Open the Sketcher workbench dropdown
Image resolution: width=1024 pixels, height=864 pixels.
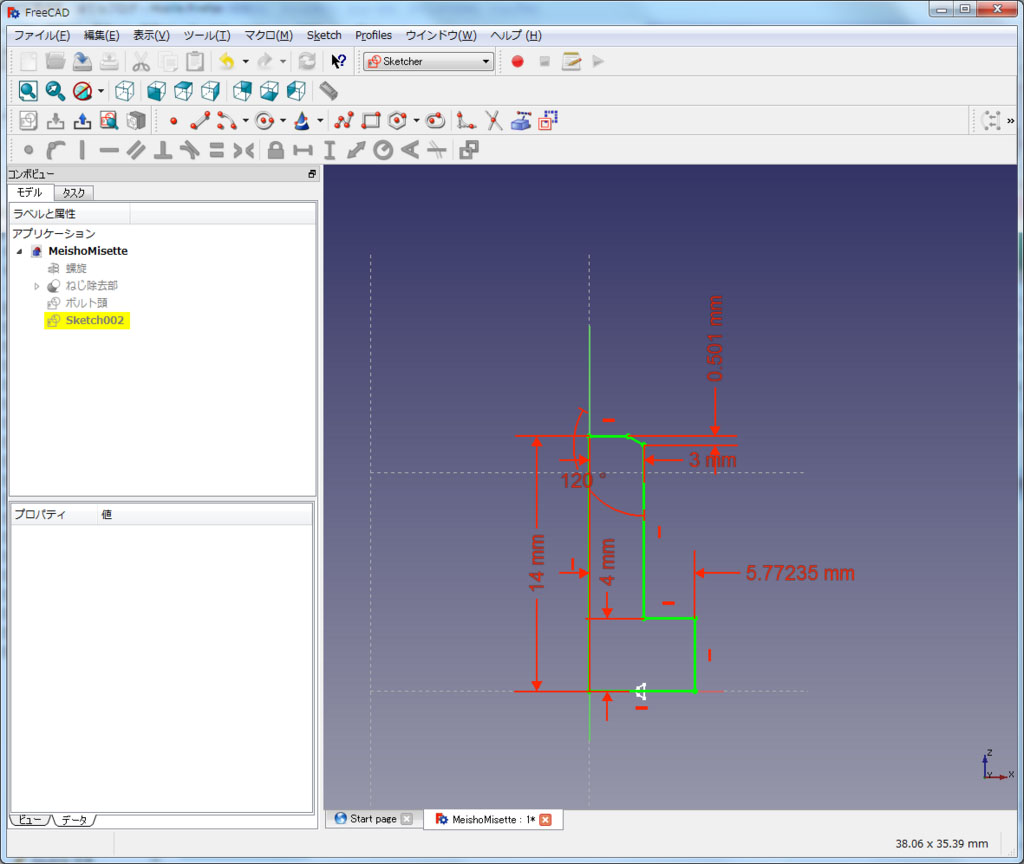click(x=428, y=61)
